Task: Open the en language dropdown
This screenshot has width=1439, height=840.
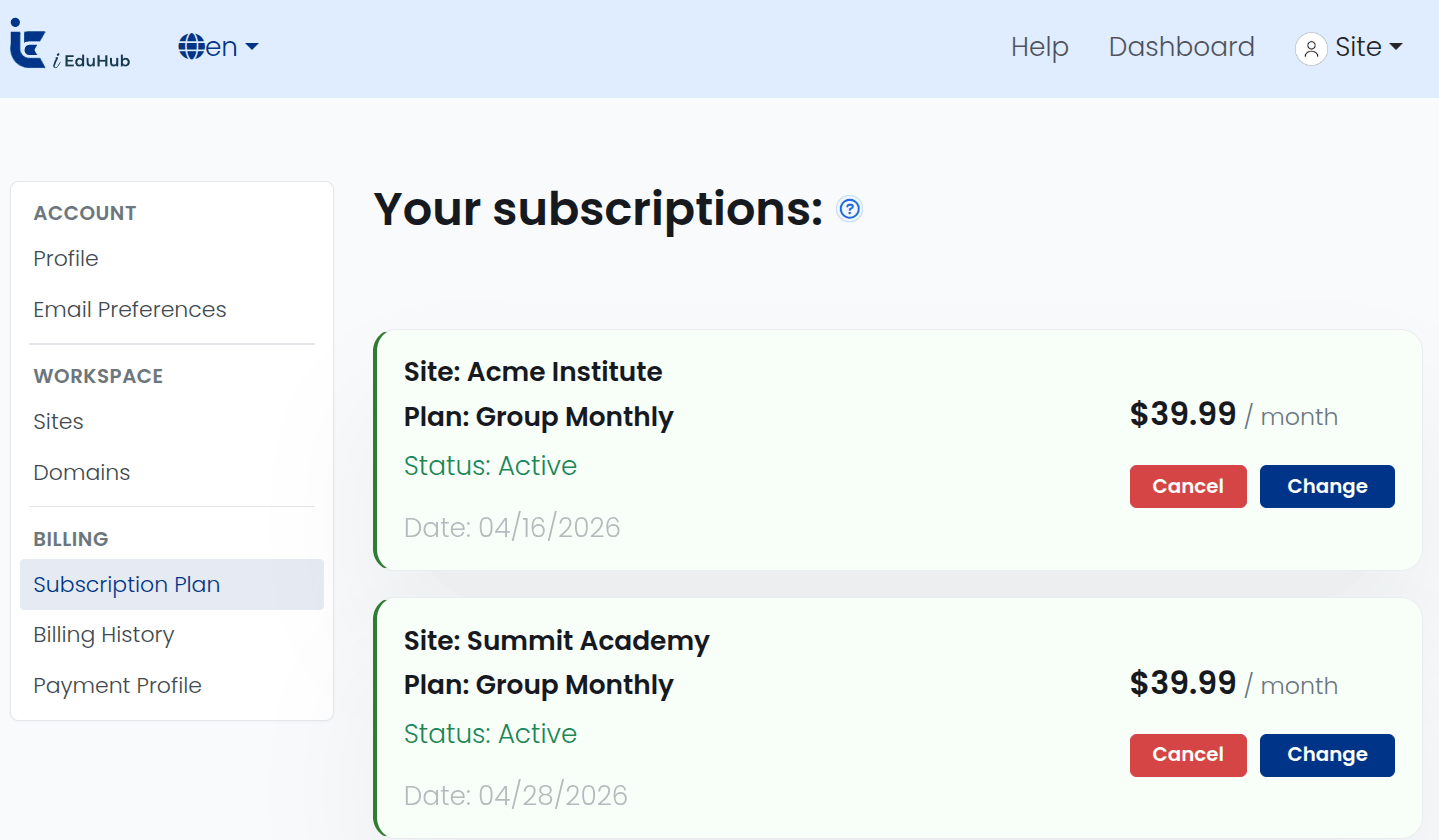Action: click(219, 46)
